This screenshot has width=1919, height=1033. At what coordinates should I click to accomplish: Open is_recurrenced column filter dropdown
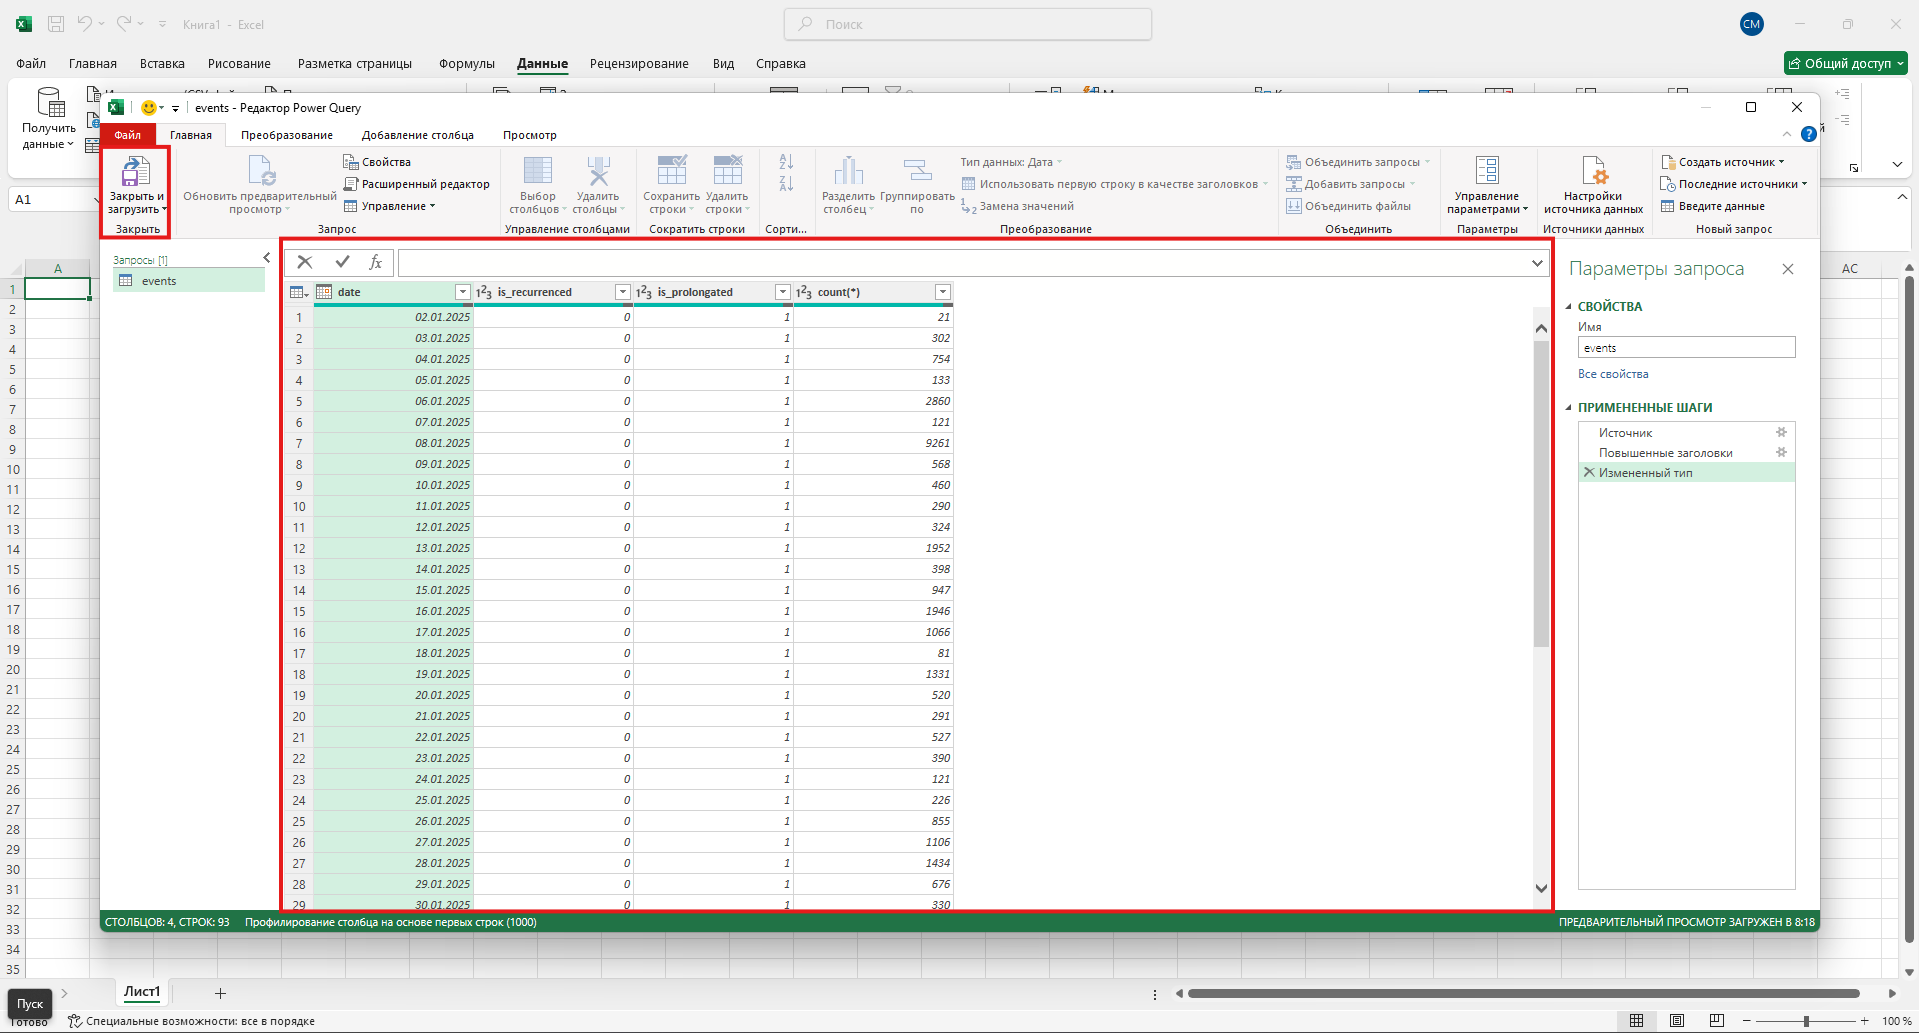622,292
